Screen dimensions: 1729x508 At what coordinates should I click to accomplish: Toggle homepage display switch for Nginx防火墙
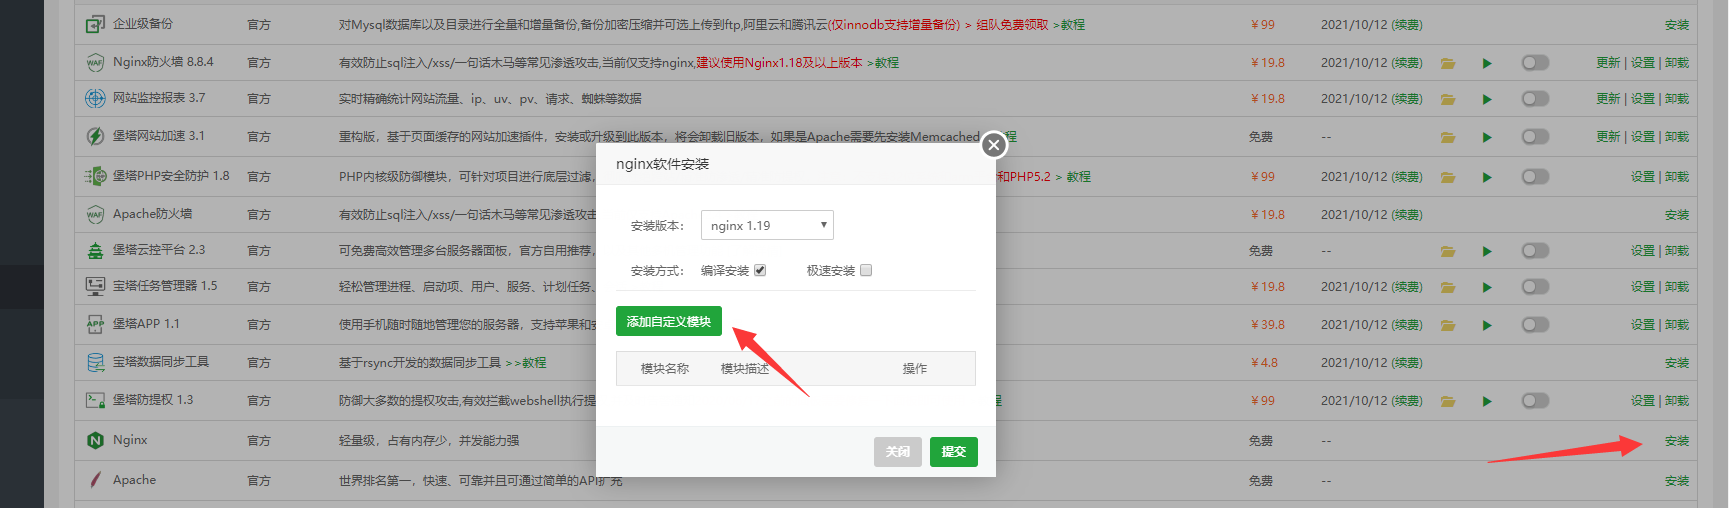click(x=1535, y=62)
